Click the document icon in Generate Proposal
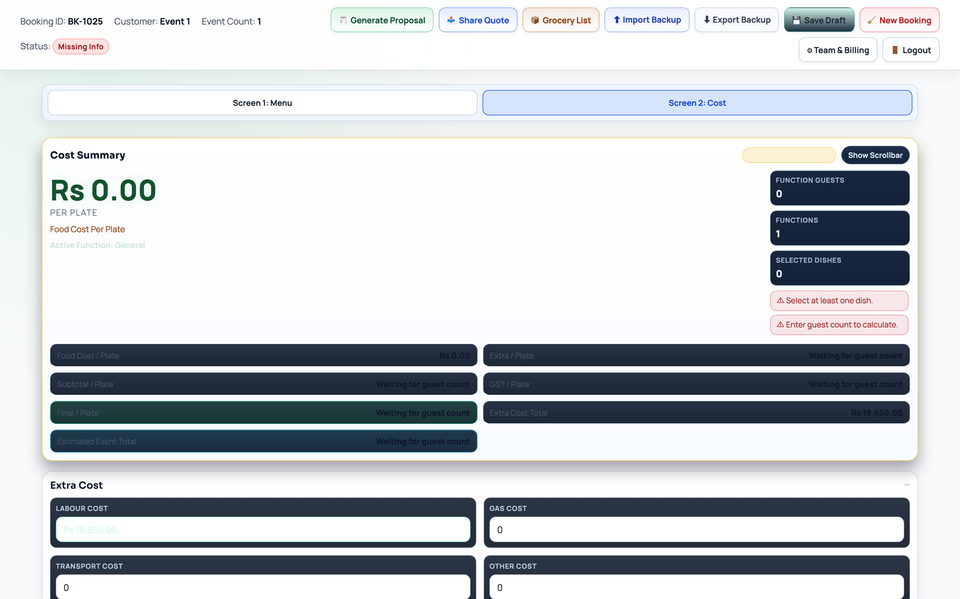This screenshot has width=960, height=599. [343, 19]
